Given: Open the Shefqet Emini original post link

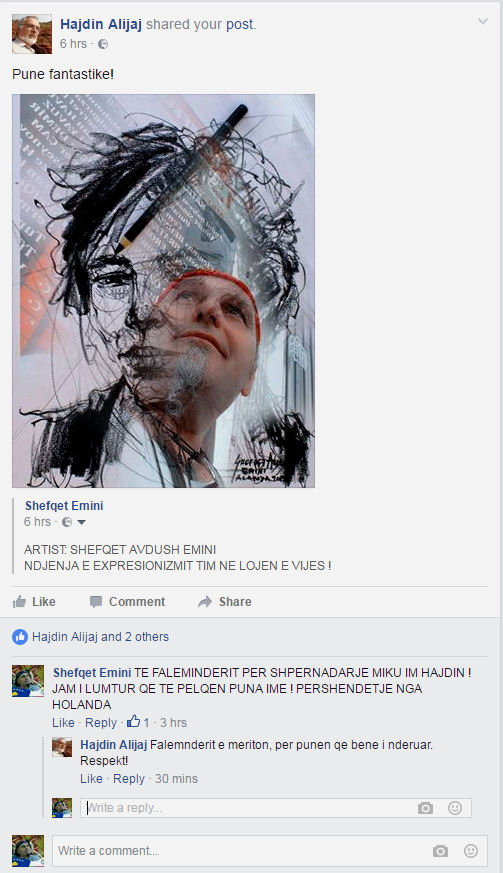Looking at the screenshot, I should pyautogui.click(x=64, y=506).
